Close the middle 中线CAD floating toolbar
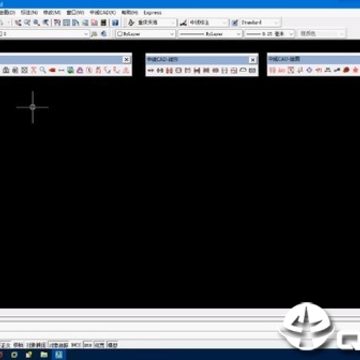This screenshot has width=360, height=360. pyautogui.click(x=253, y=60)
